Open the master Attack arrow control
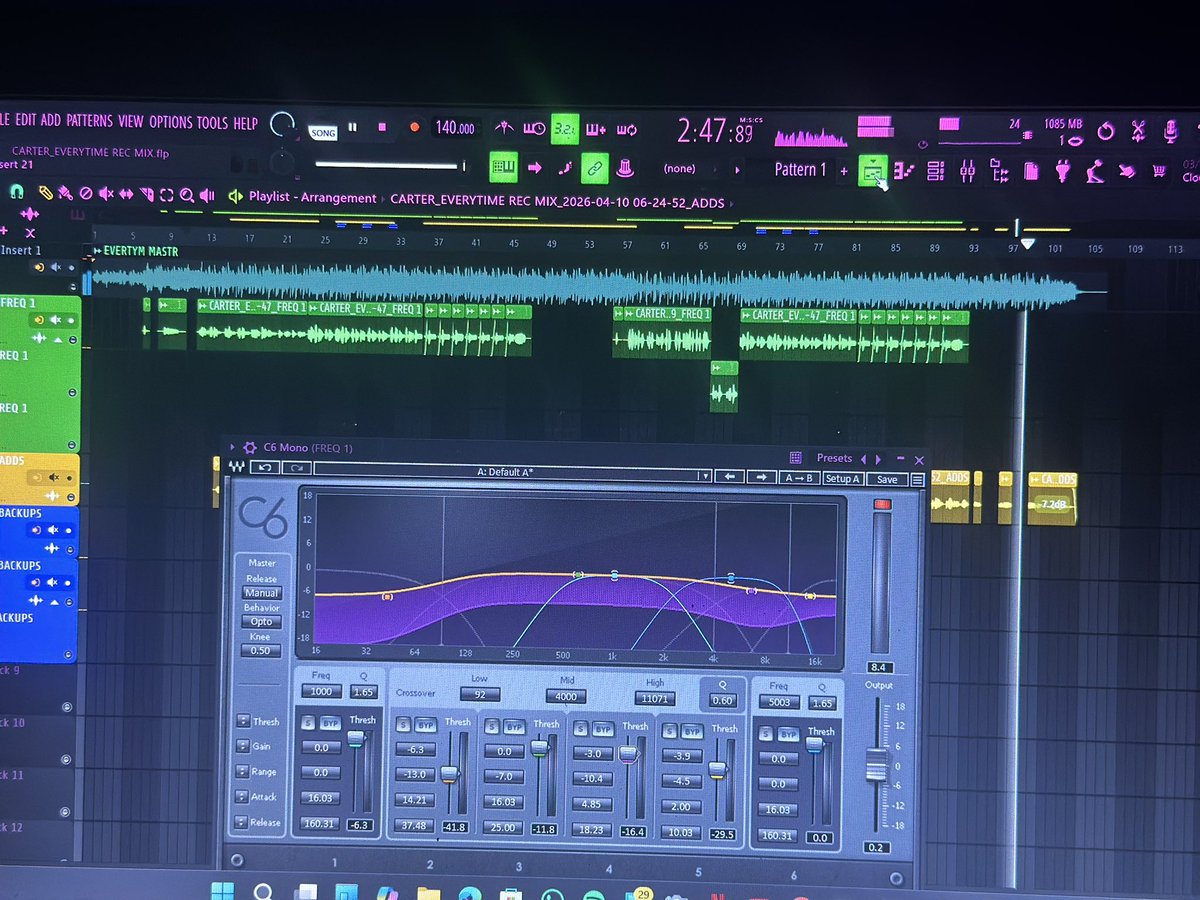Viewport: 1200px width, 900px height. pos(243,797)
